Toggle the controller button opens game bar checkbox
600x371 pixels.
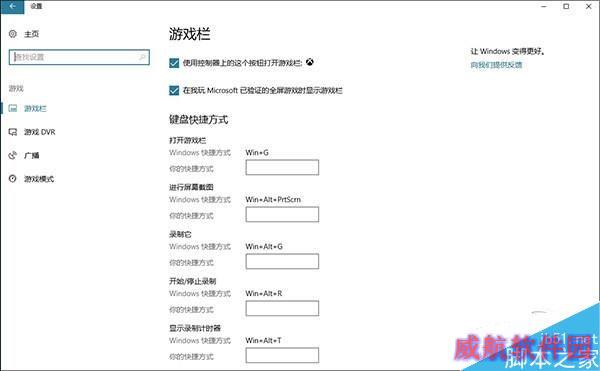point(174,63)
